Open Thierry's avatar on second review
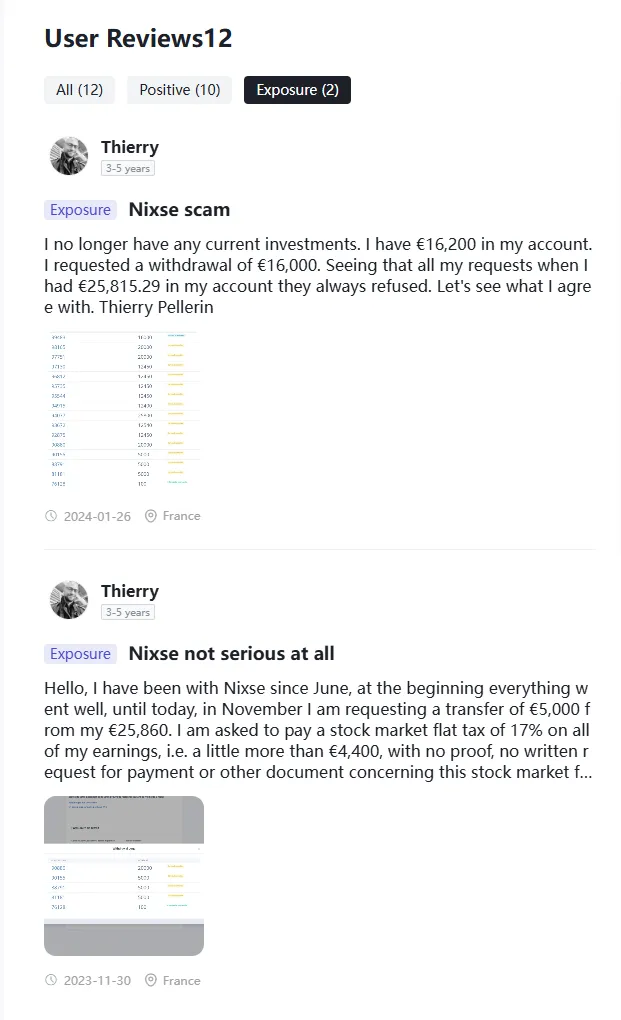Viewport: 621px width, 1020px height. [x=69, y=600]
